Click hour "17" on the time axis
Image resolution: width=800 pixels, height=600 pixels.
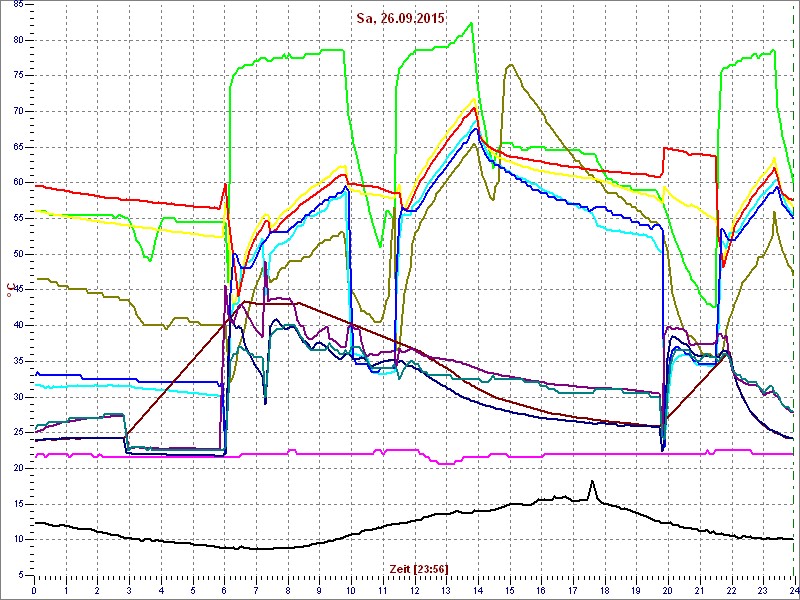point(572,590)
